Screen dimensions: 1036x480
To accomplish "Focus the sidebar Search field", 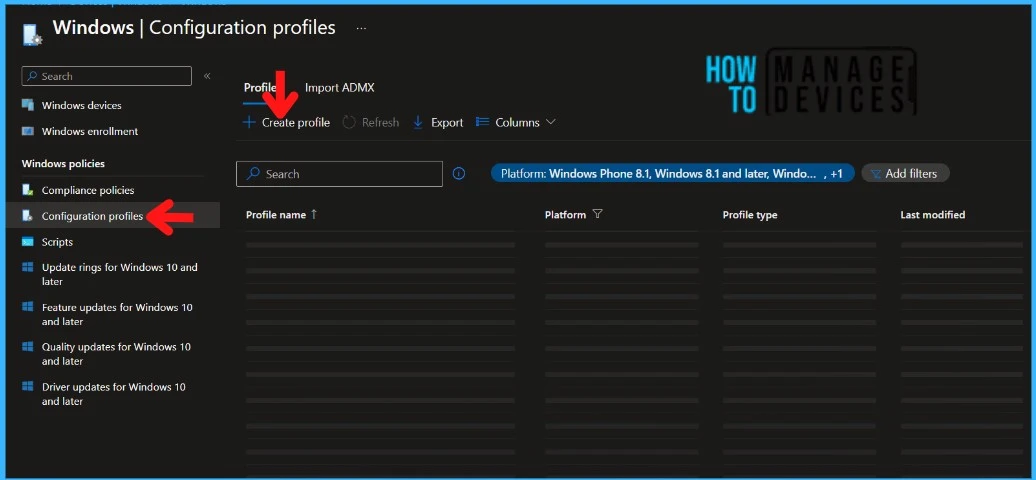I will pyautogui.click(x=106, y=76).
